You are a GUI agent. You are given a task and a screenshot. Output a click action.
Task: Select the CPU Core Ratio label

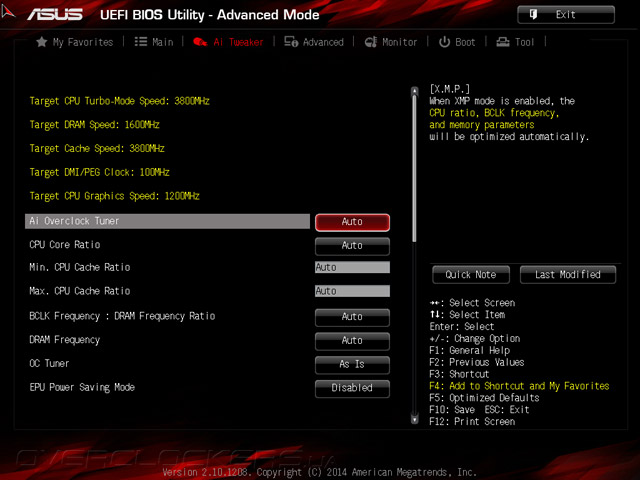[65, 245]
